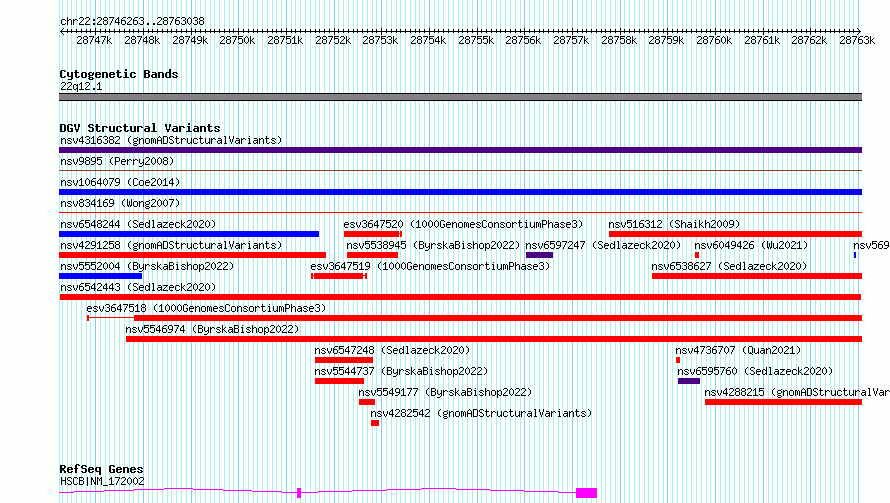Image resolution: width=890 pixels, height=503 pixels.
Task: Select the nsv6597247 purple bar
Action: [539, 255]
